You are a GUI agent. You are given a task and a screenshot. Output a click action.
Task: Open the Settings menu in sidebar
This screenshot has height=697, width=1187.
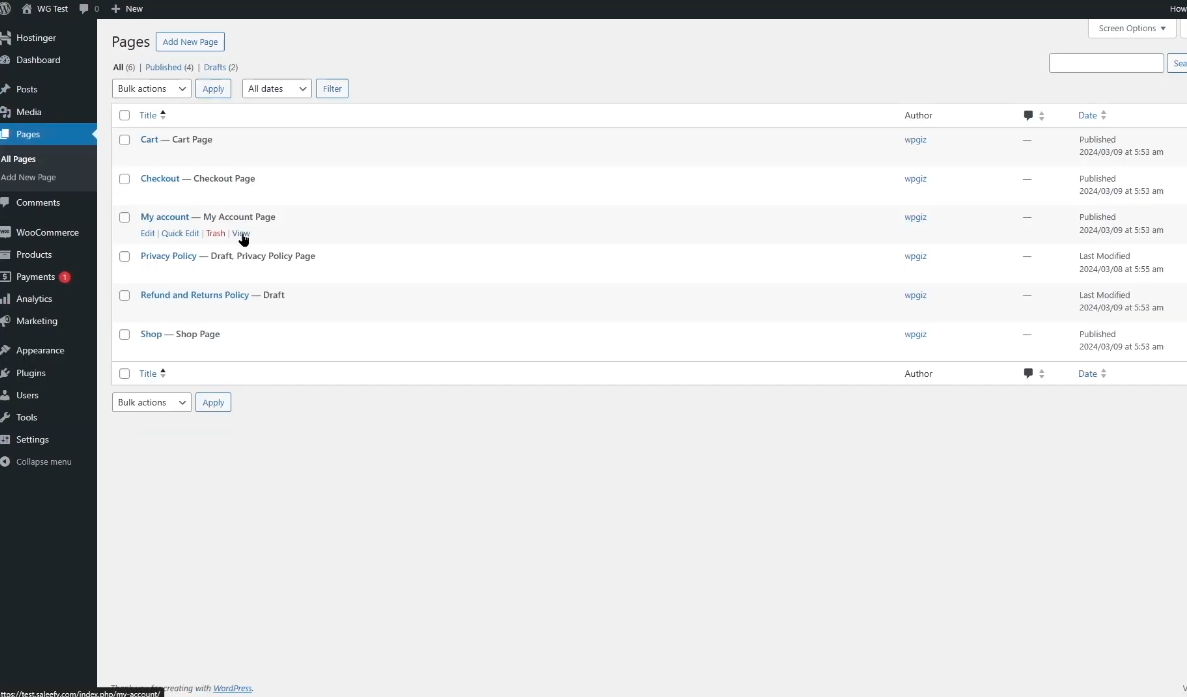(32, 440)
